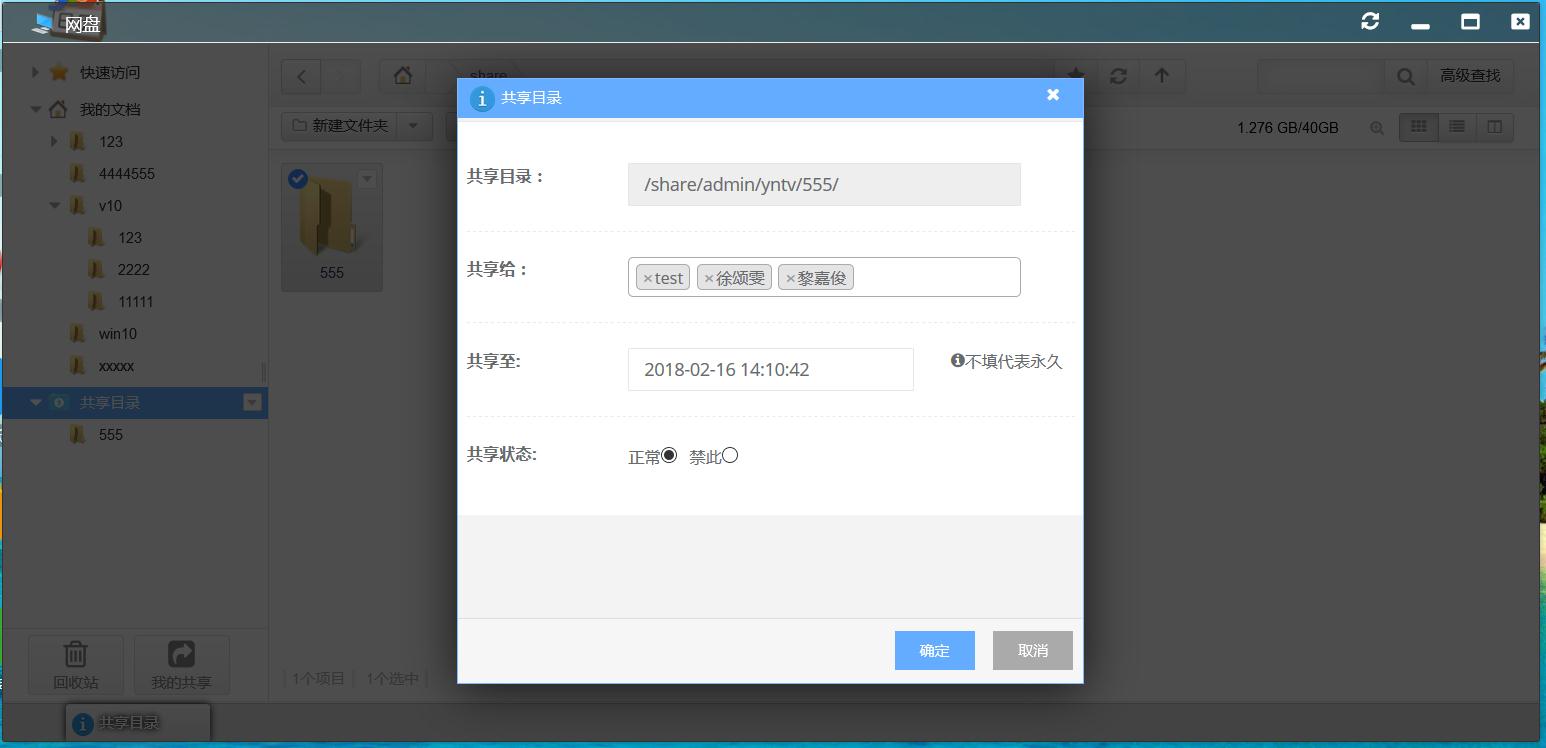Expand the 快速访问 tree node
This screenshot has width=1546, height=748.
35,72
